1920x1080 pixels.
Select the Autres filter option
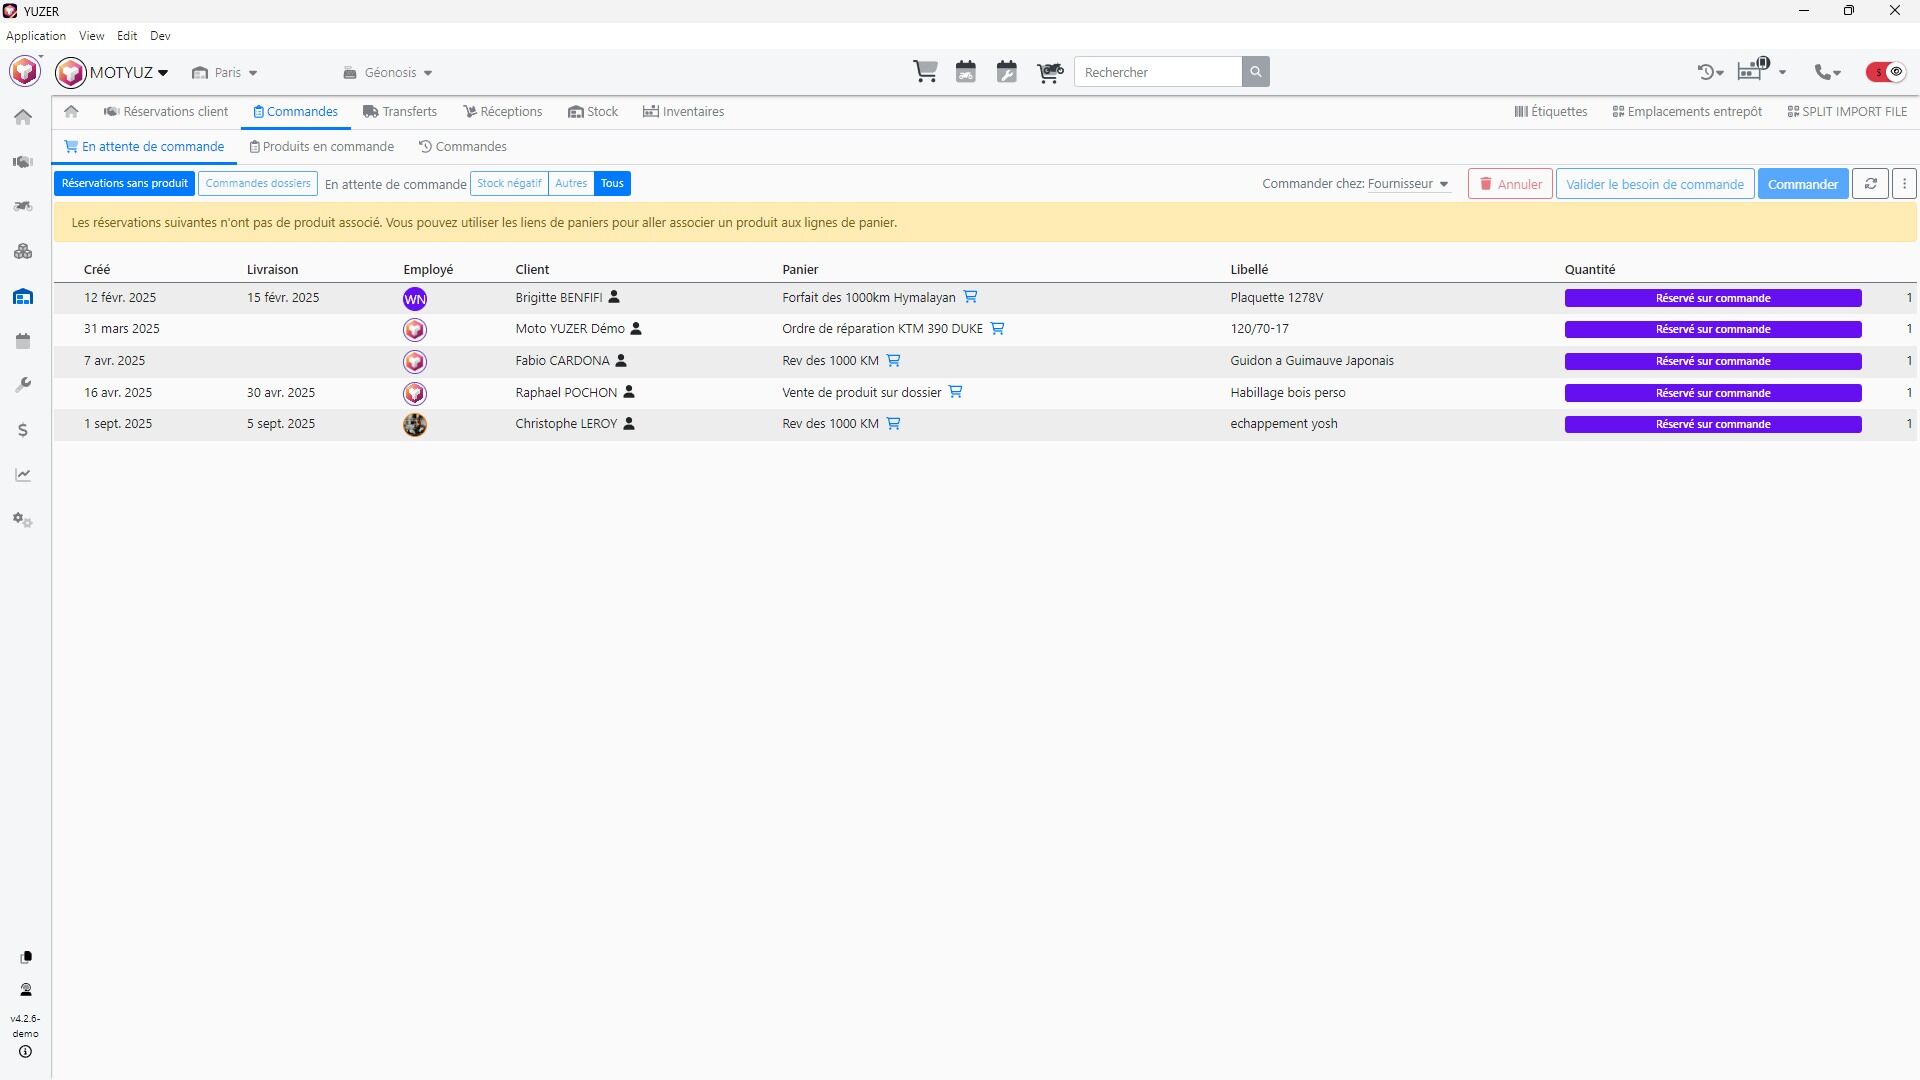click(x=571, y=184)
